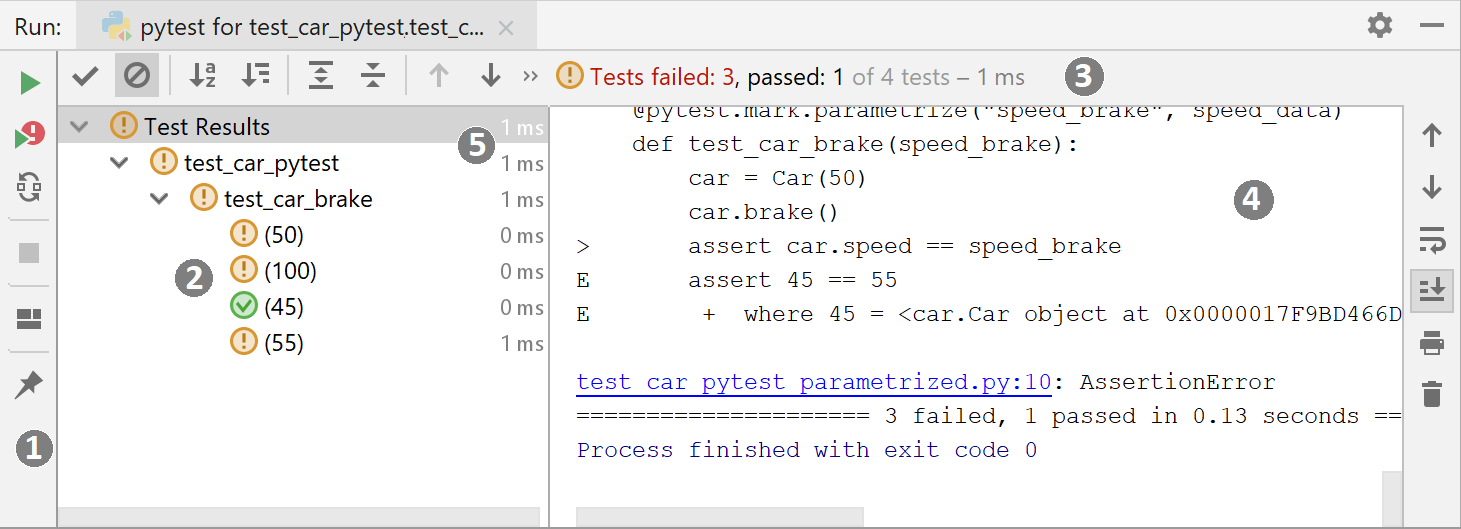
Task: Select Test Results root row
Action: [x=303, y=127]
